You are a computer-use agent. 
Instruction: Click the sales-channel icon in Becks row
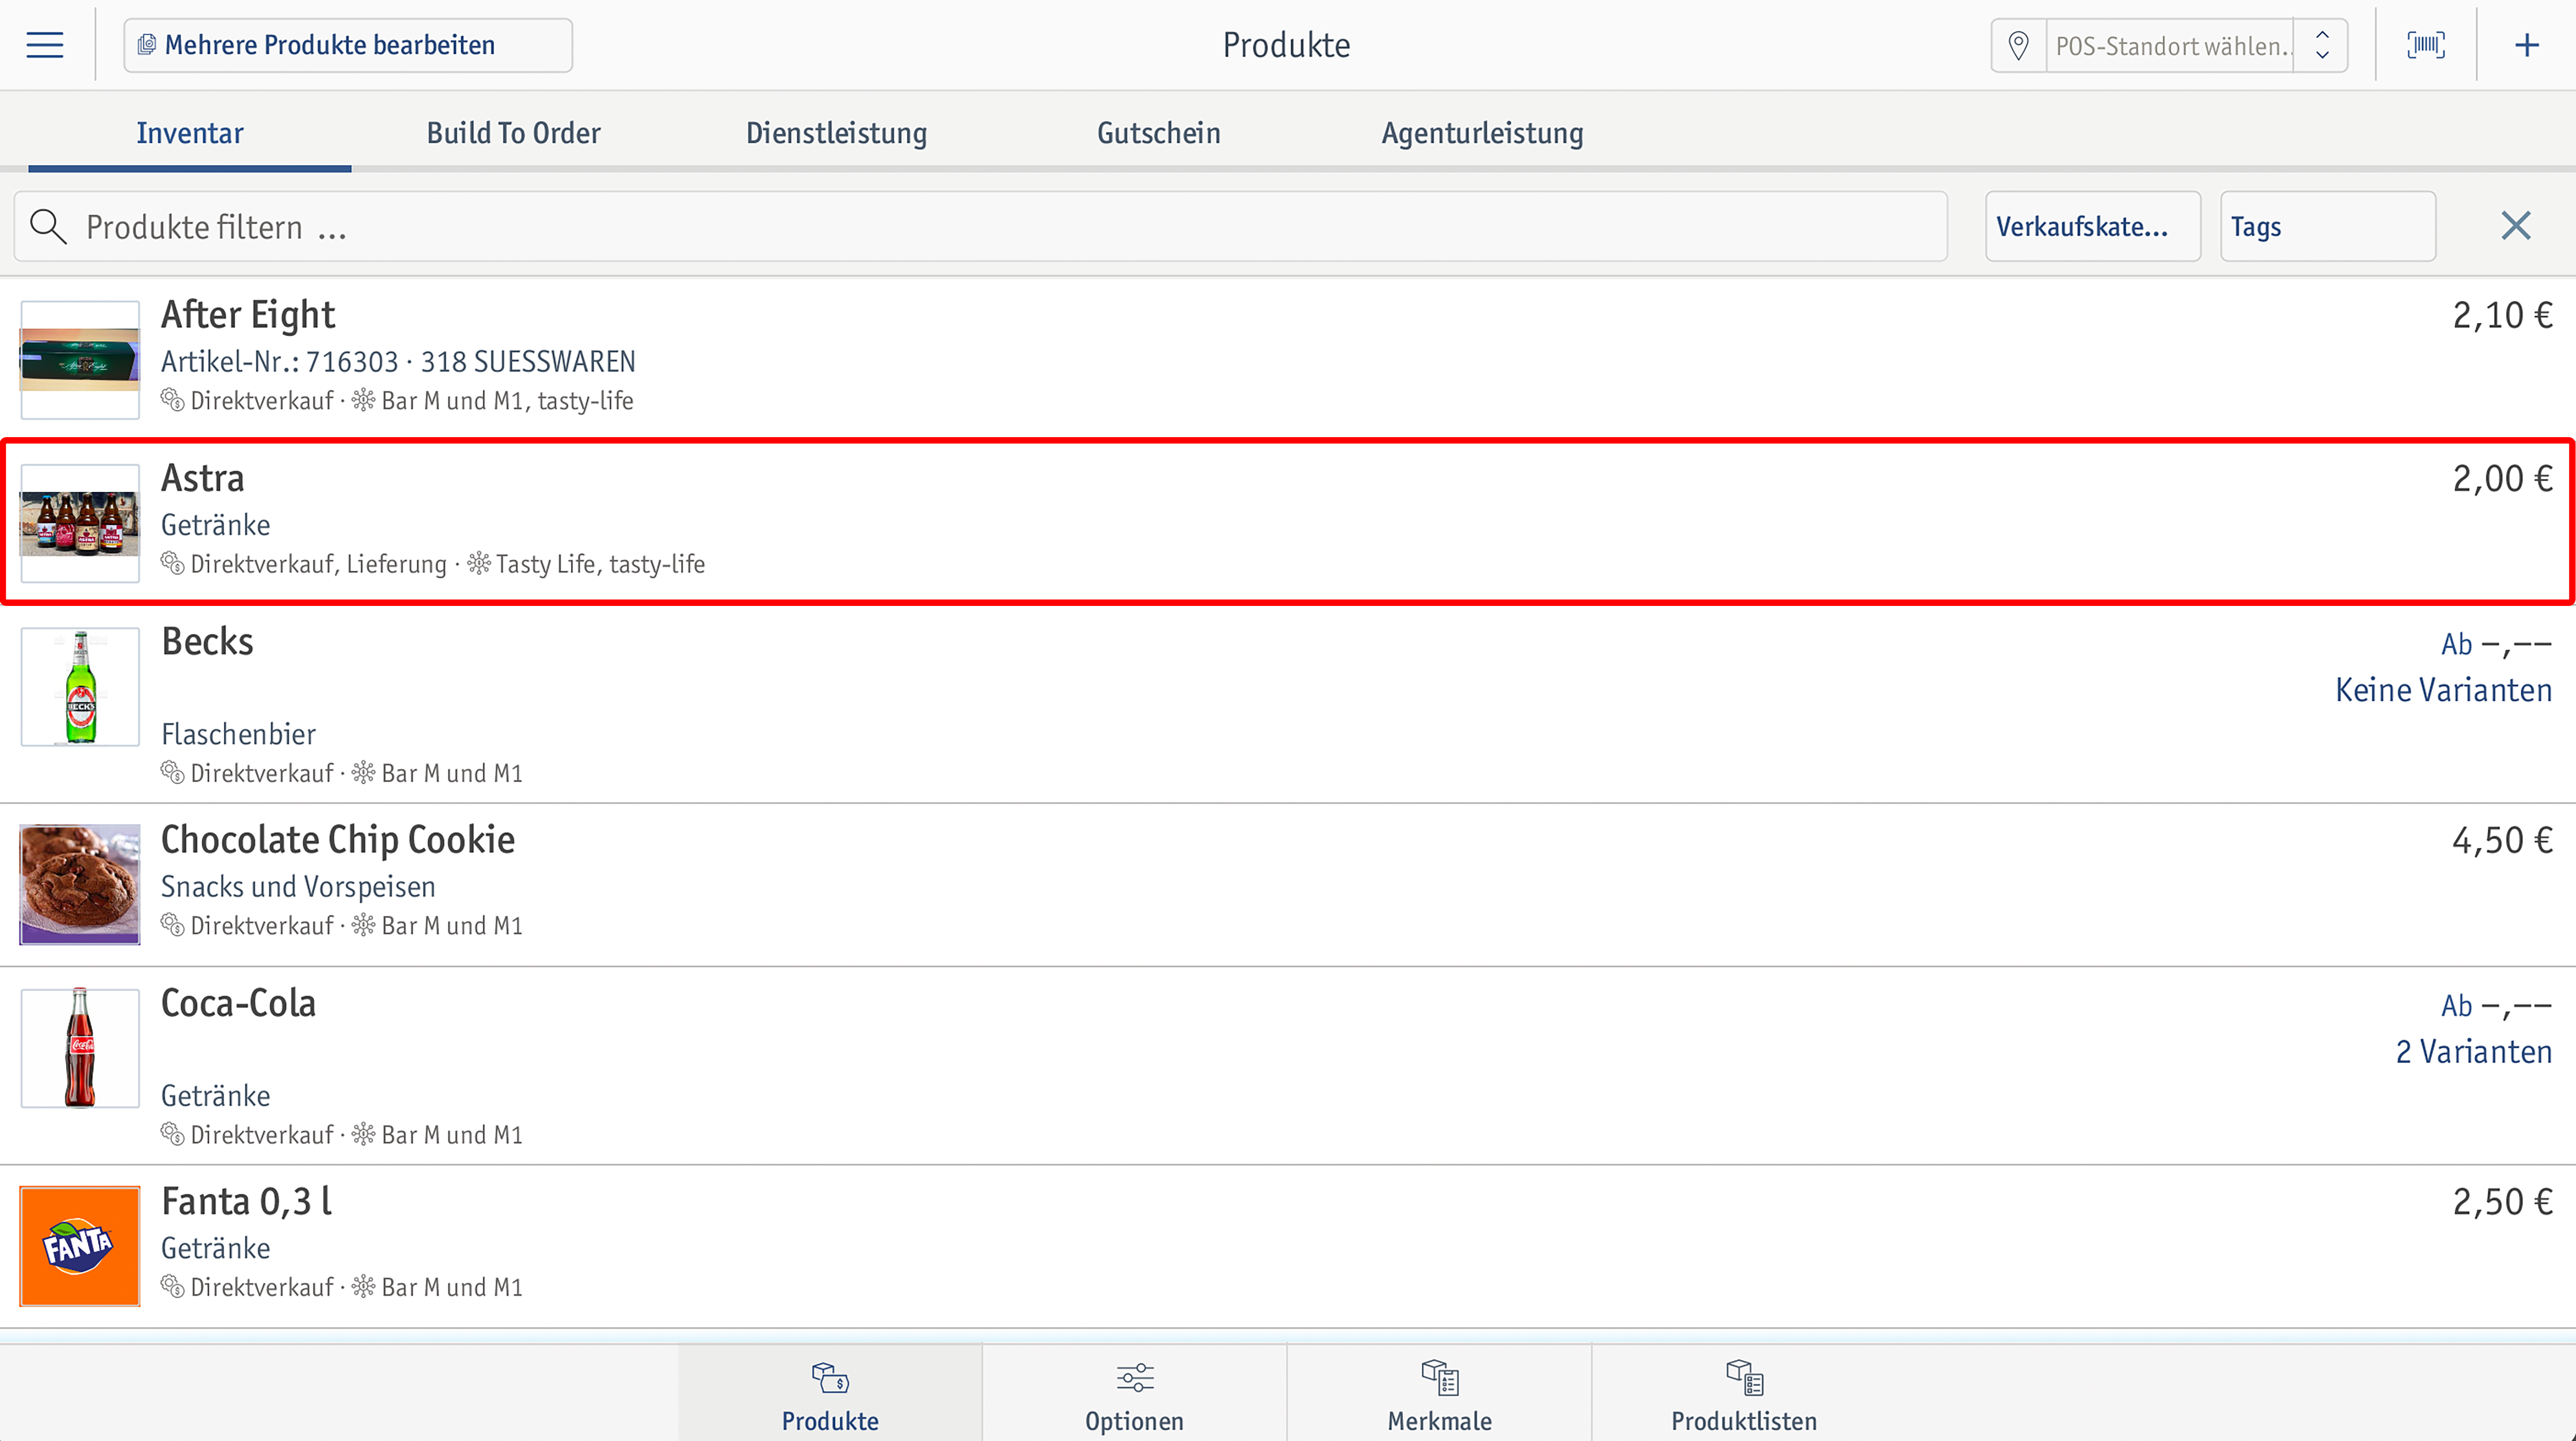pyautogui.click(x=173, y=773)
